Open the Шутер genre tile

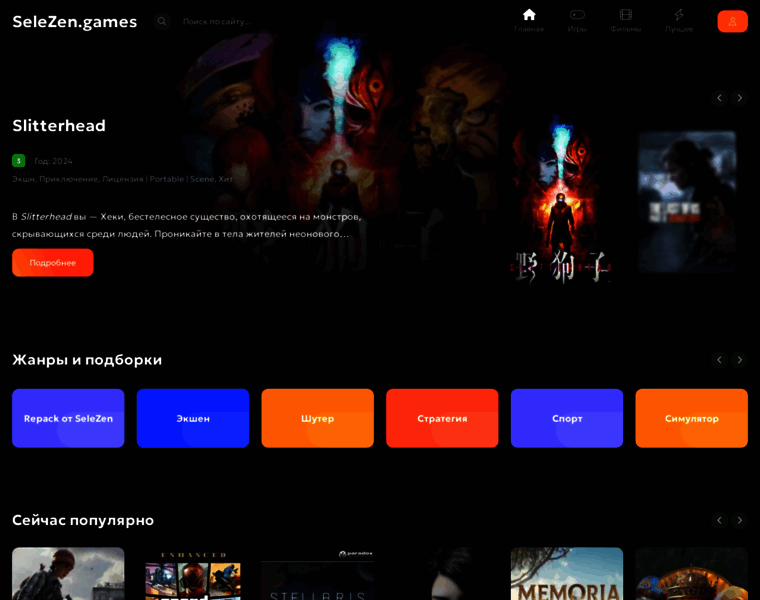pyautogui.click(x=317, y=418)
